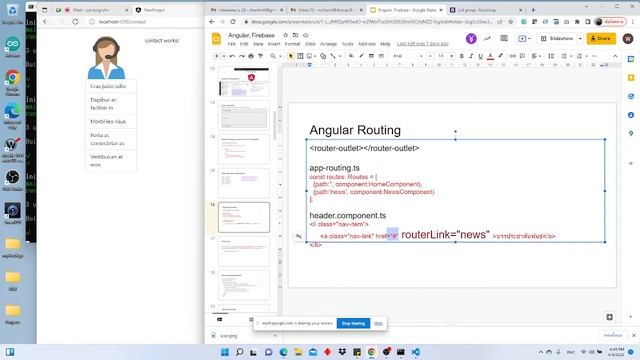
Task: Open the Slideshow options arrow
Action: (x=580, y=38)
